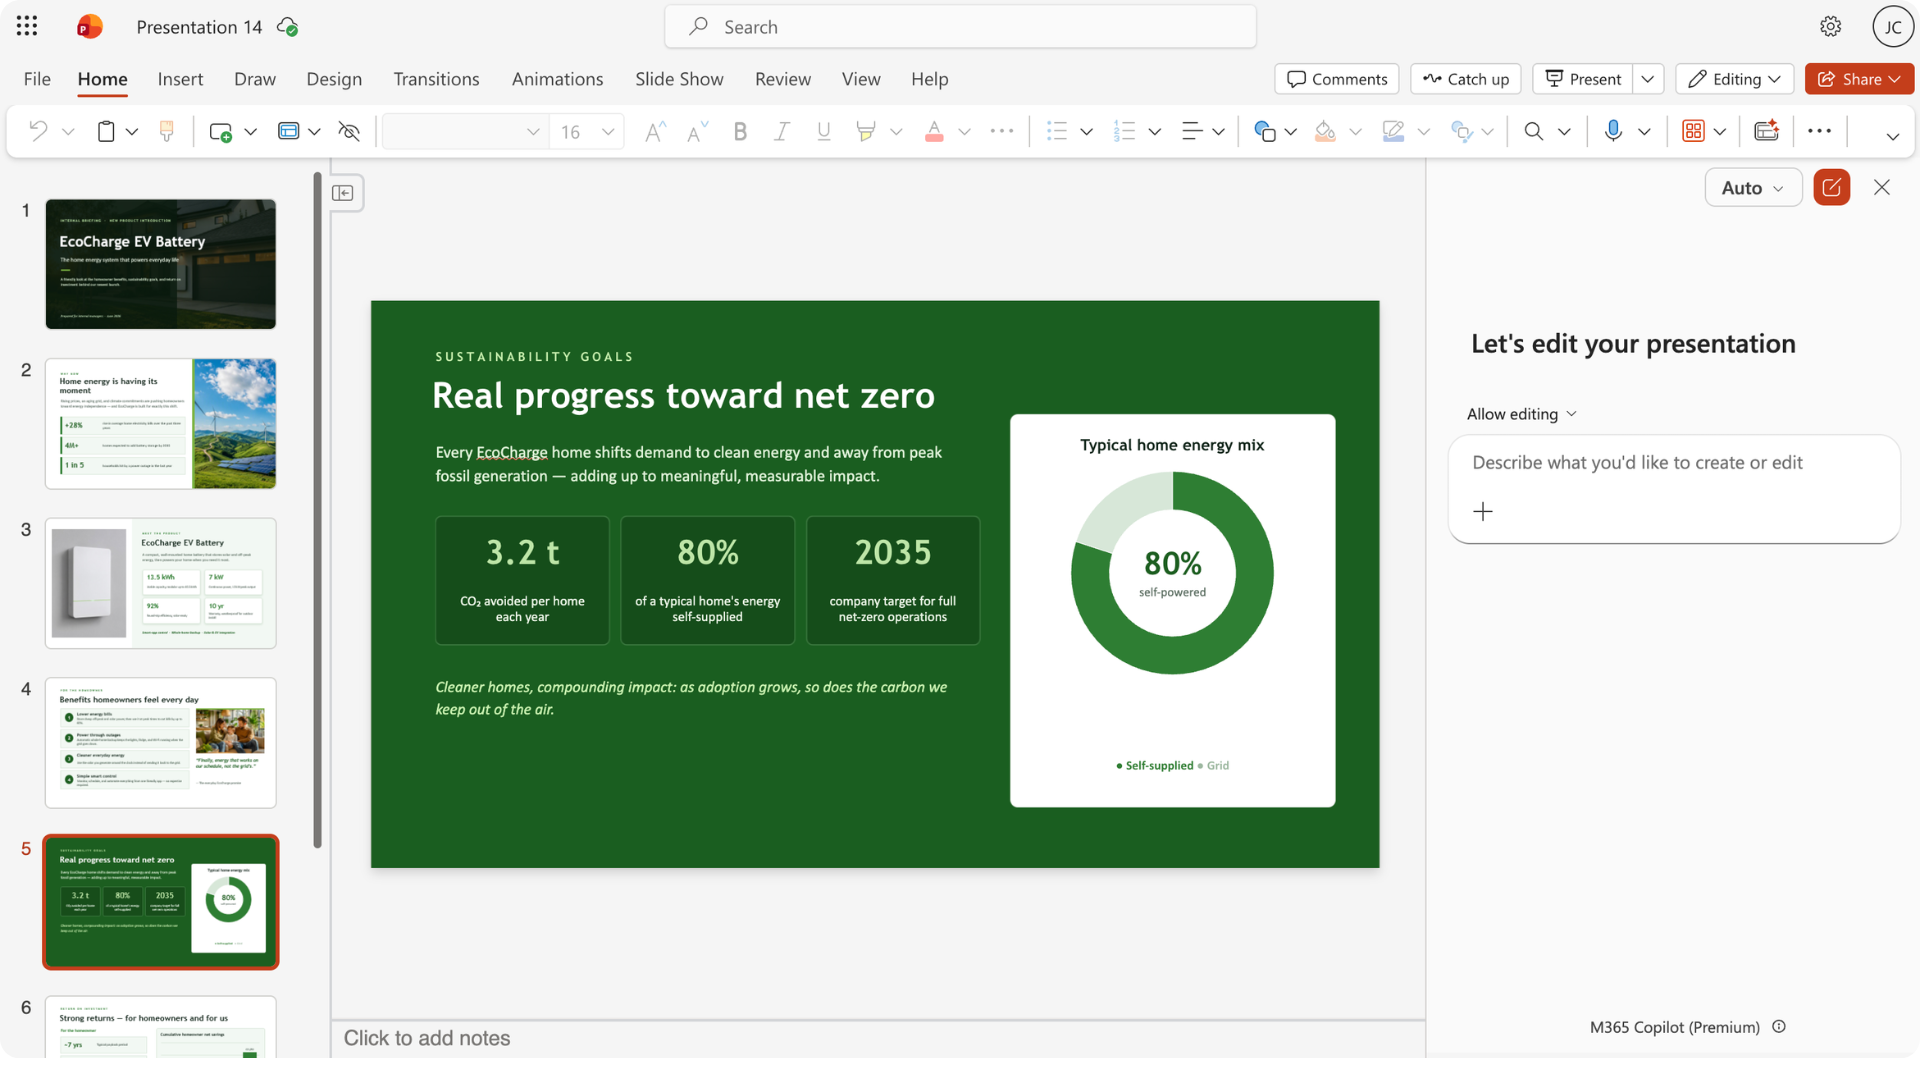Click the Find magnifier icon in ribbon

coord(1533,131)
